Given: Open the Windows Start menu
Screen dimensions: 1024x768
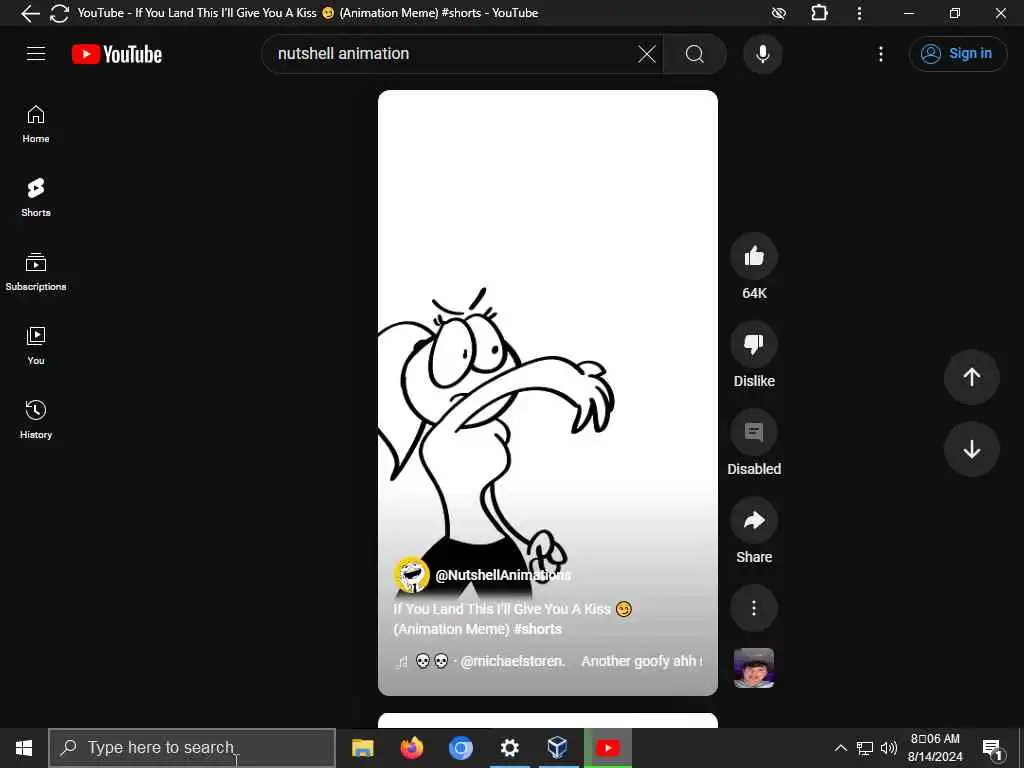Looking at the screenshot, I should click(x=24, y=748).
